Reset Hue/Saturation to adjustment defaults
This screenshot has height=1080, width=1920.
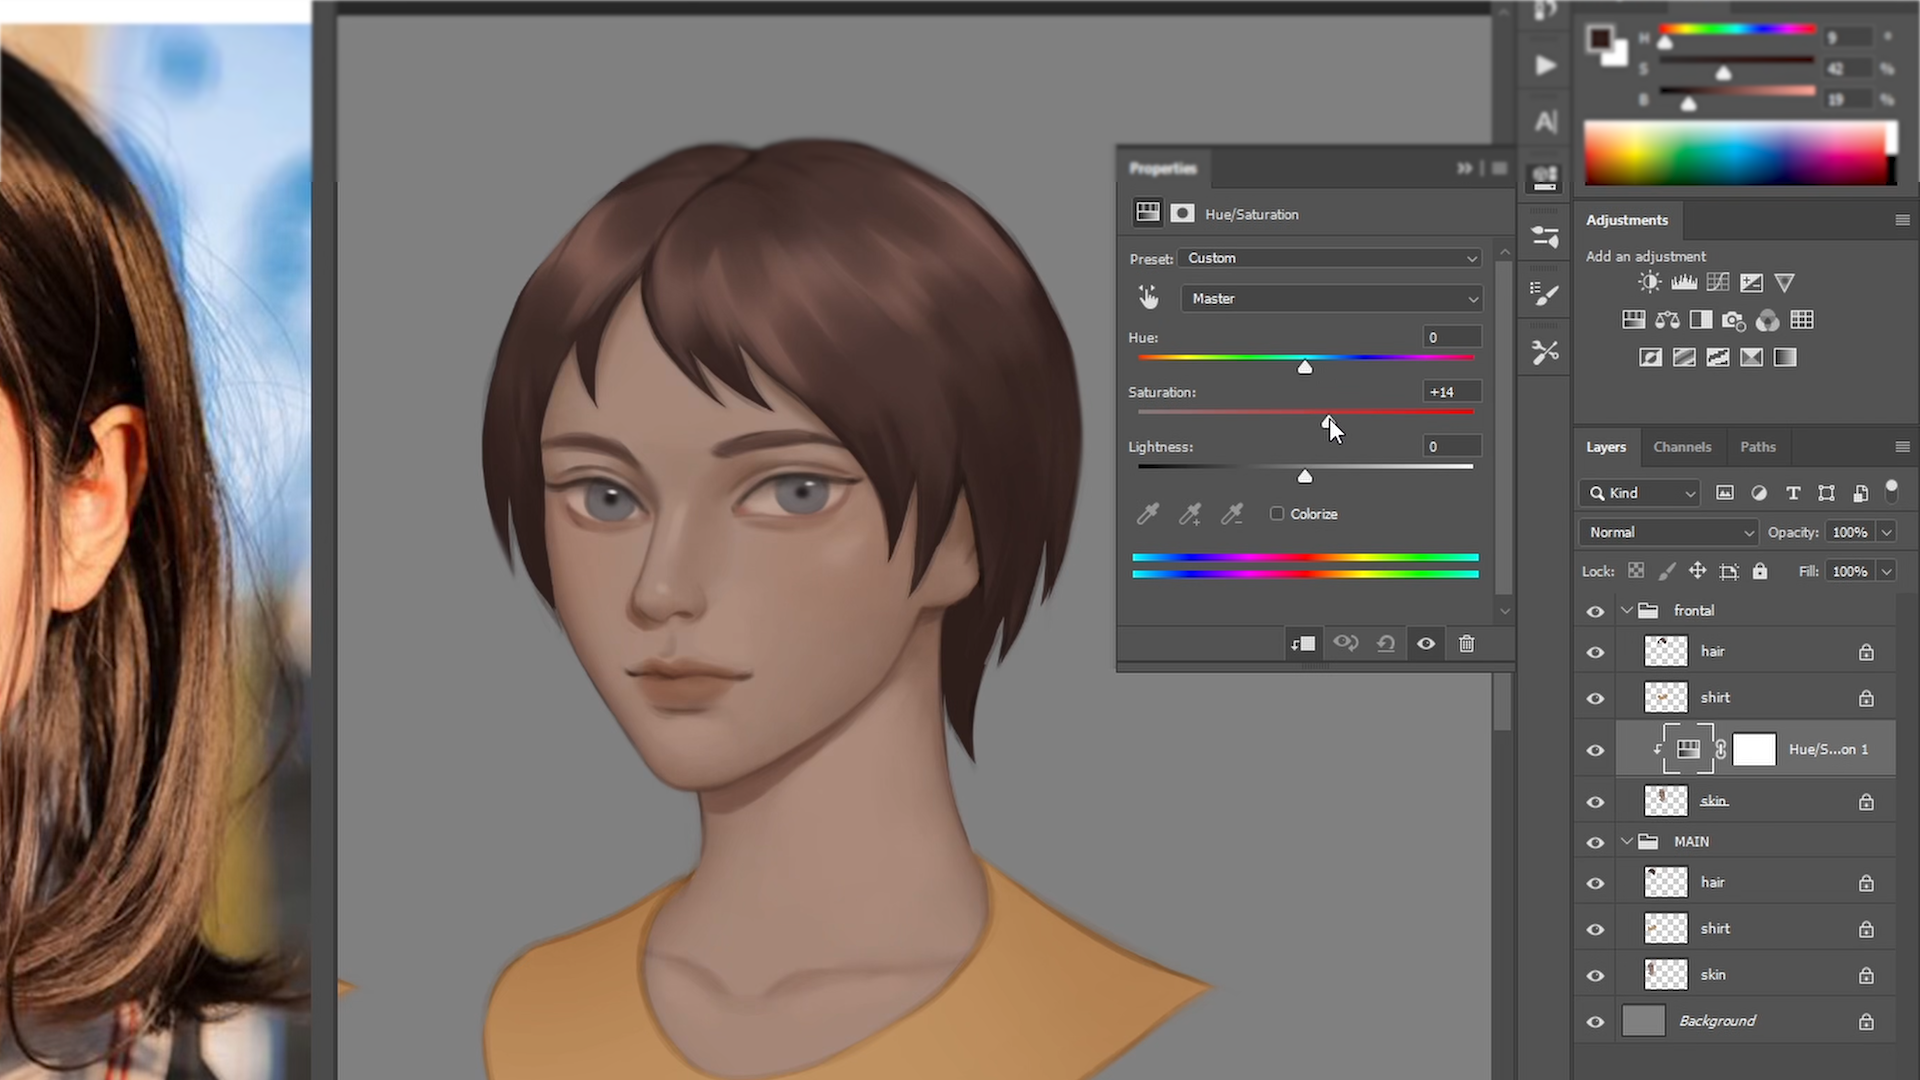pos(1386,644)
